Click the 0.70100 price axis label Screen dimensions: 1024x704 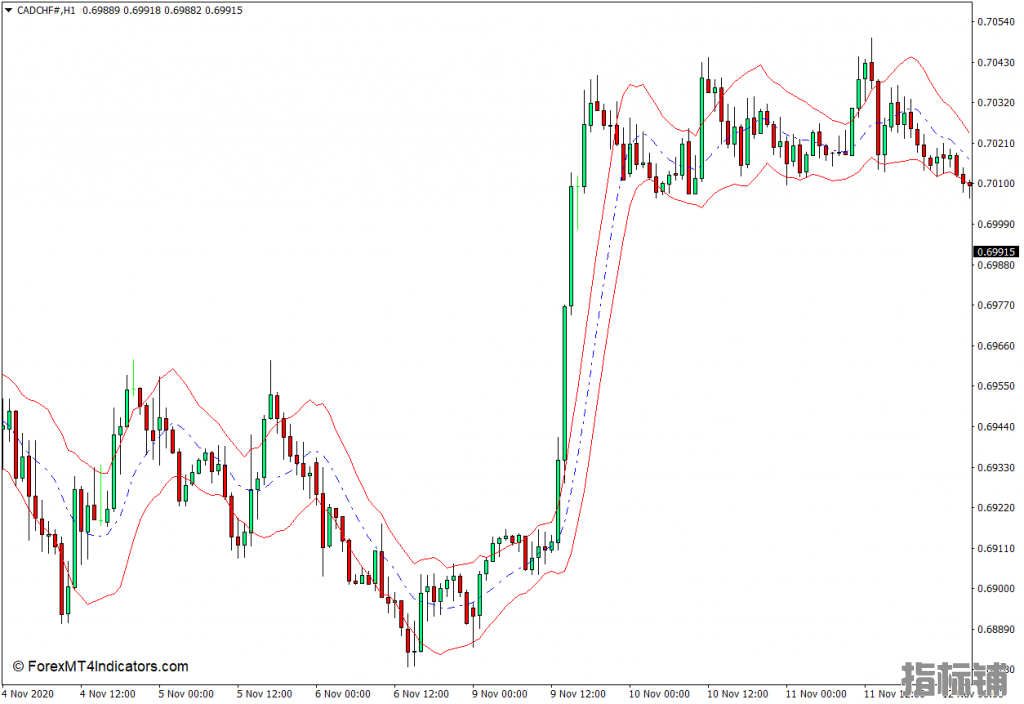click(996, 184)
